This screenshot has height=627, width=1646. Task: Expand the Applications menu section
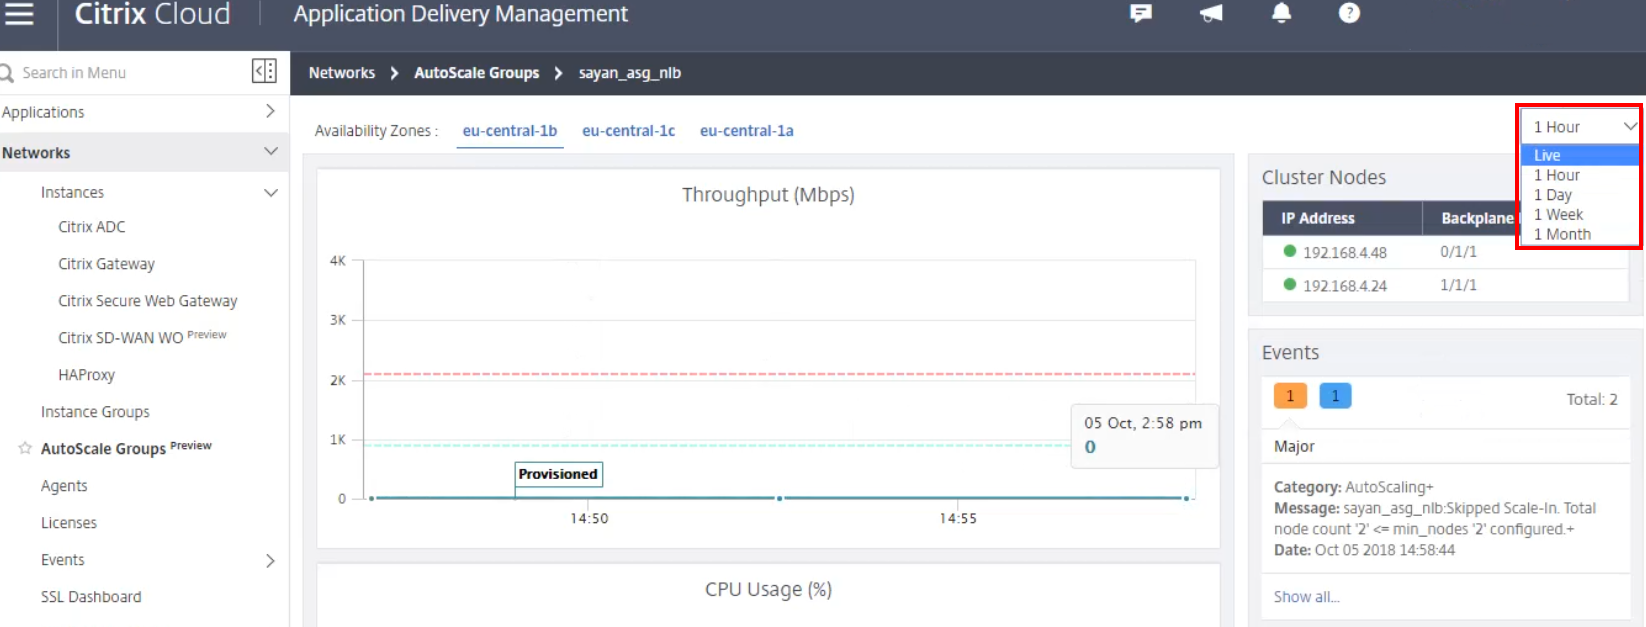click(x=270, y=111)
